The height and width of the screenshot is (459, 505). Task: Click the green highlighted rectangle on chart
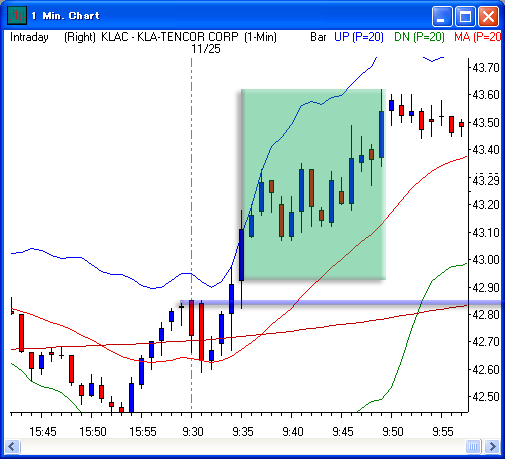coord(313,184)
